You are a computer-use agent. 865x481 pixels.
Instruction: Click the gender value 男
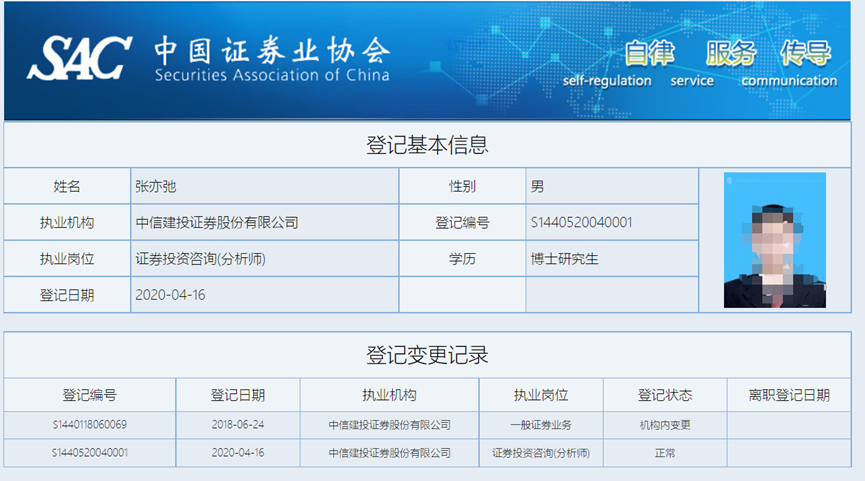click(537, 186)
